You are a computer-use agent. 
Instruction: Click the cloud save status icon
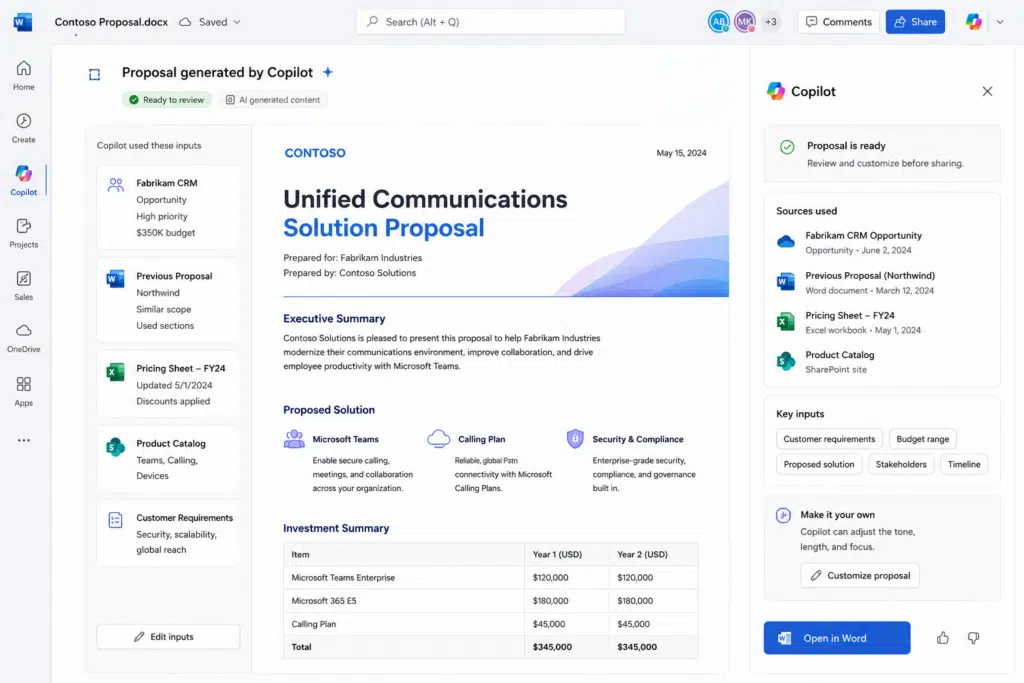[x=185, y=22]
